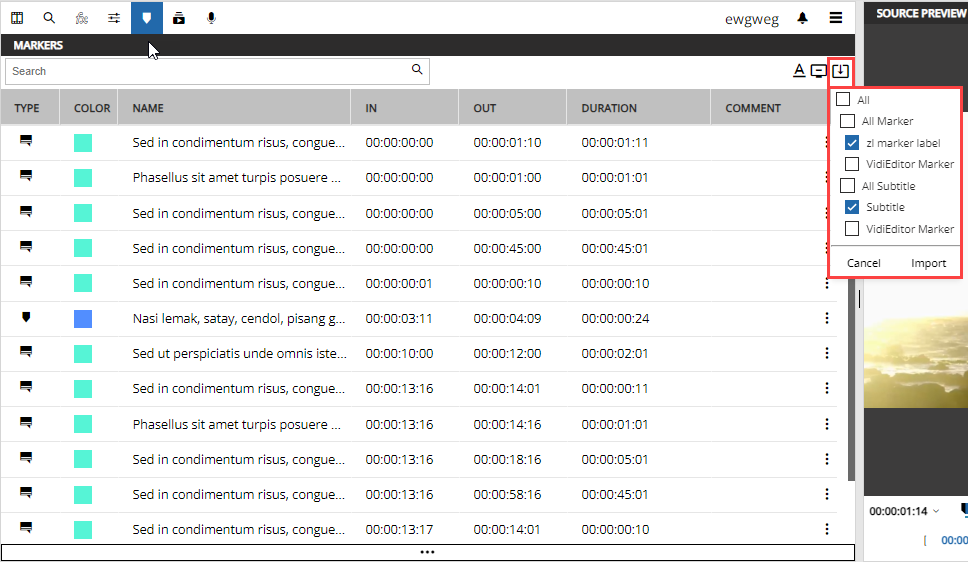Click the notification bell icon
Screen dimensions: 968x562
pyautogui.click(x=802, y=18)
